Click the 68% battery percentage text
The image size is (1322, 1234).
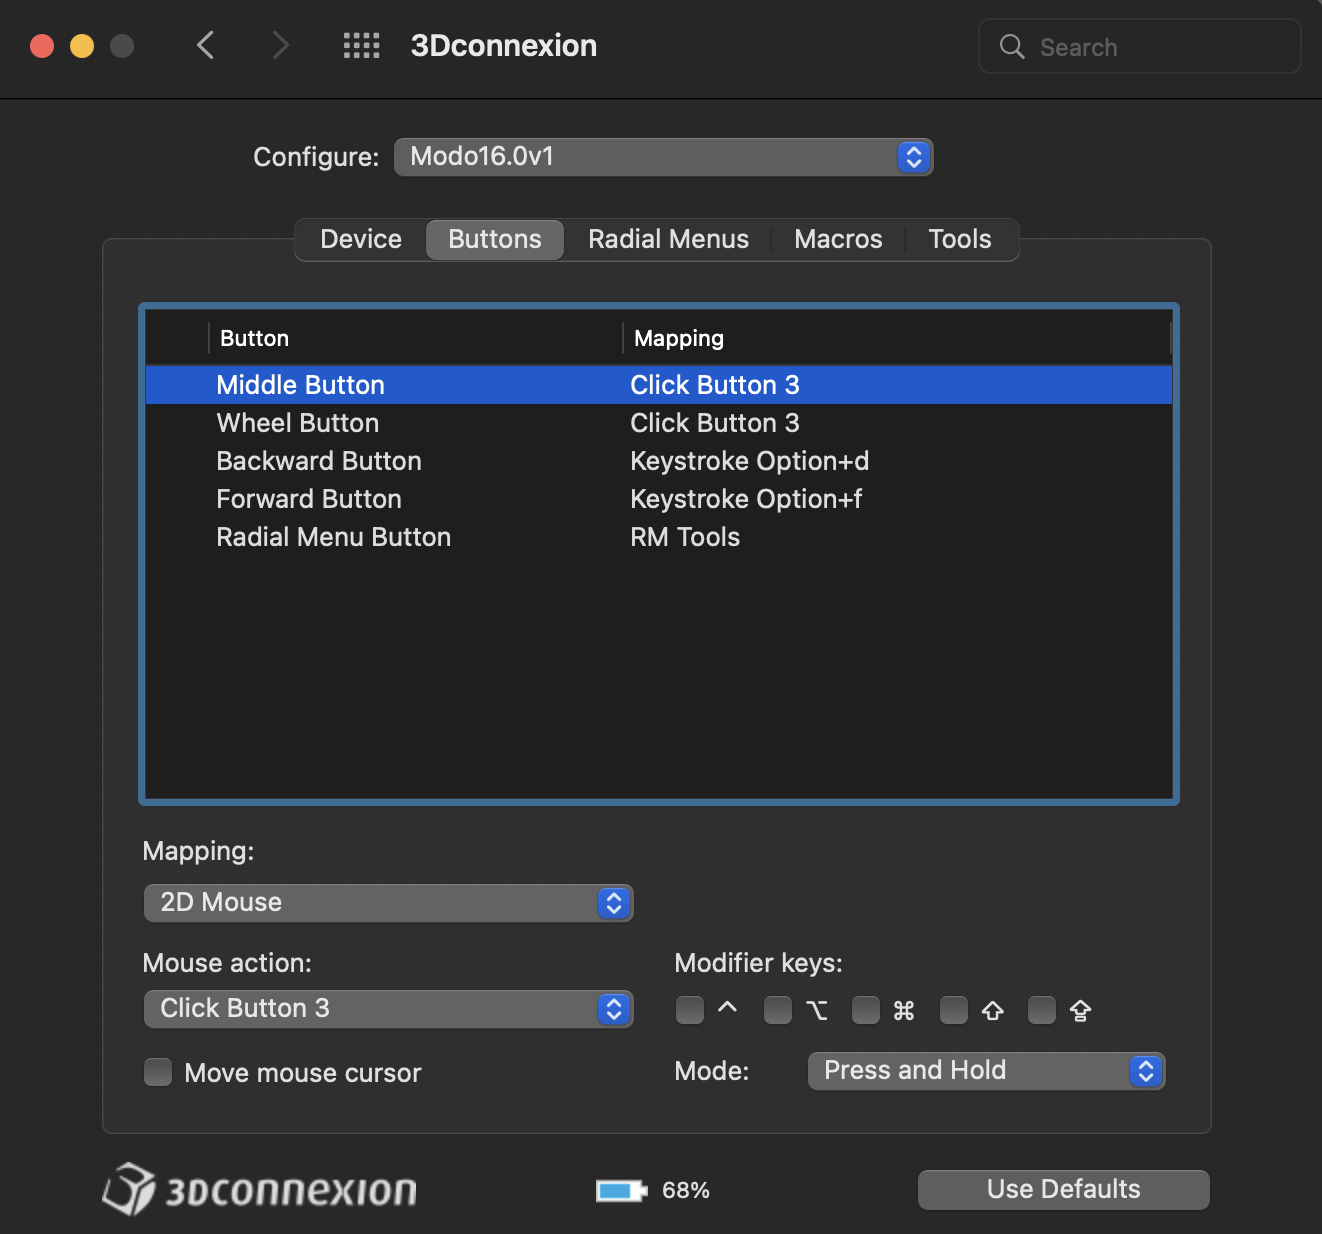[x=686, y=1190]
